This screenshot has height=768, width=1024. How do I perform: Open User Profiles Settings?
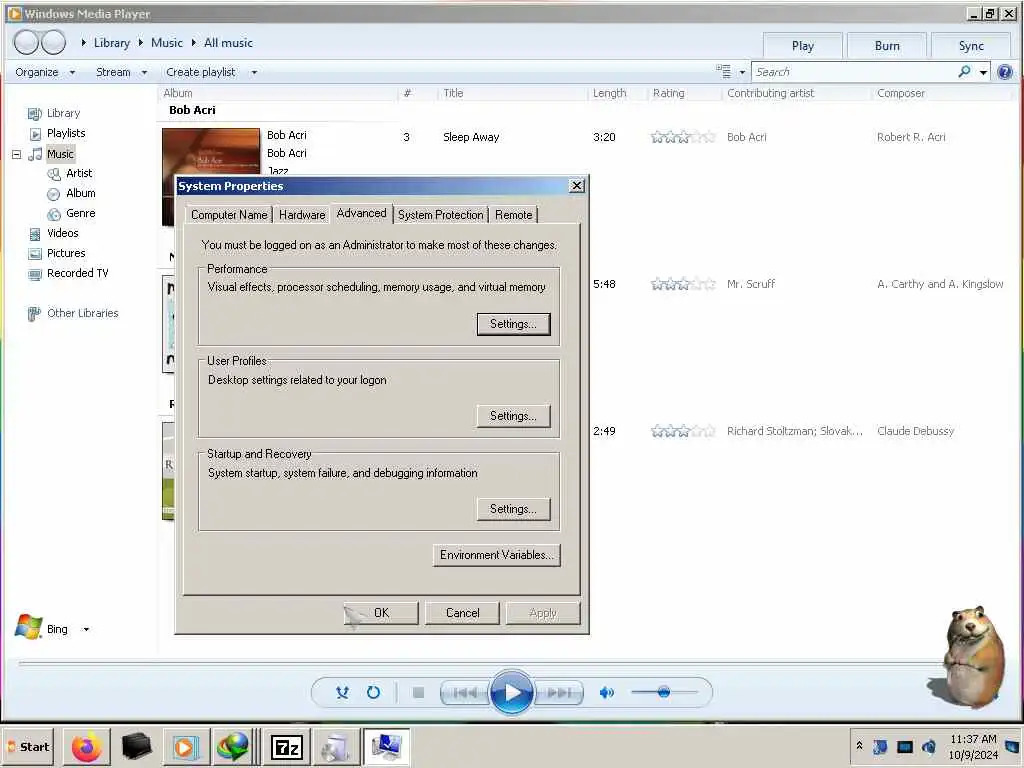click(513, 416)
